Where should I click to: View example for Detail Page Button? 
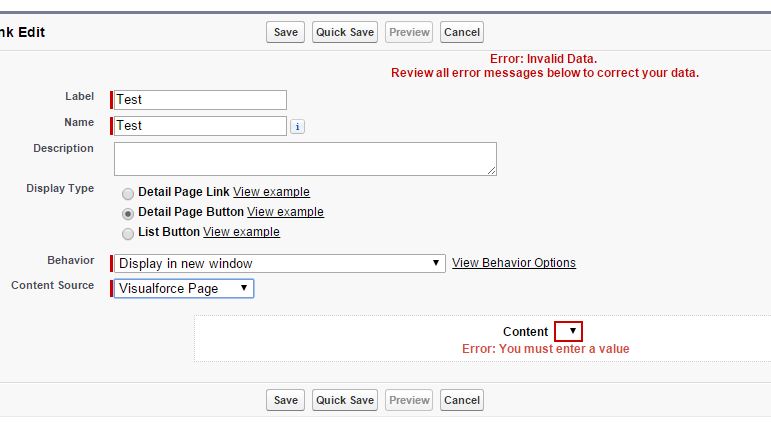285,212
